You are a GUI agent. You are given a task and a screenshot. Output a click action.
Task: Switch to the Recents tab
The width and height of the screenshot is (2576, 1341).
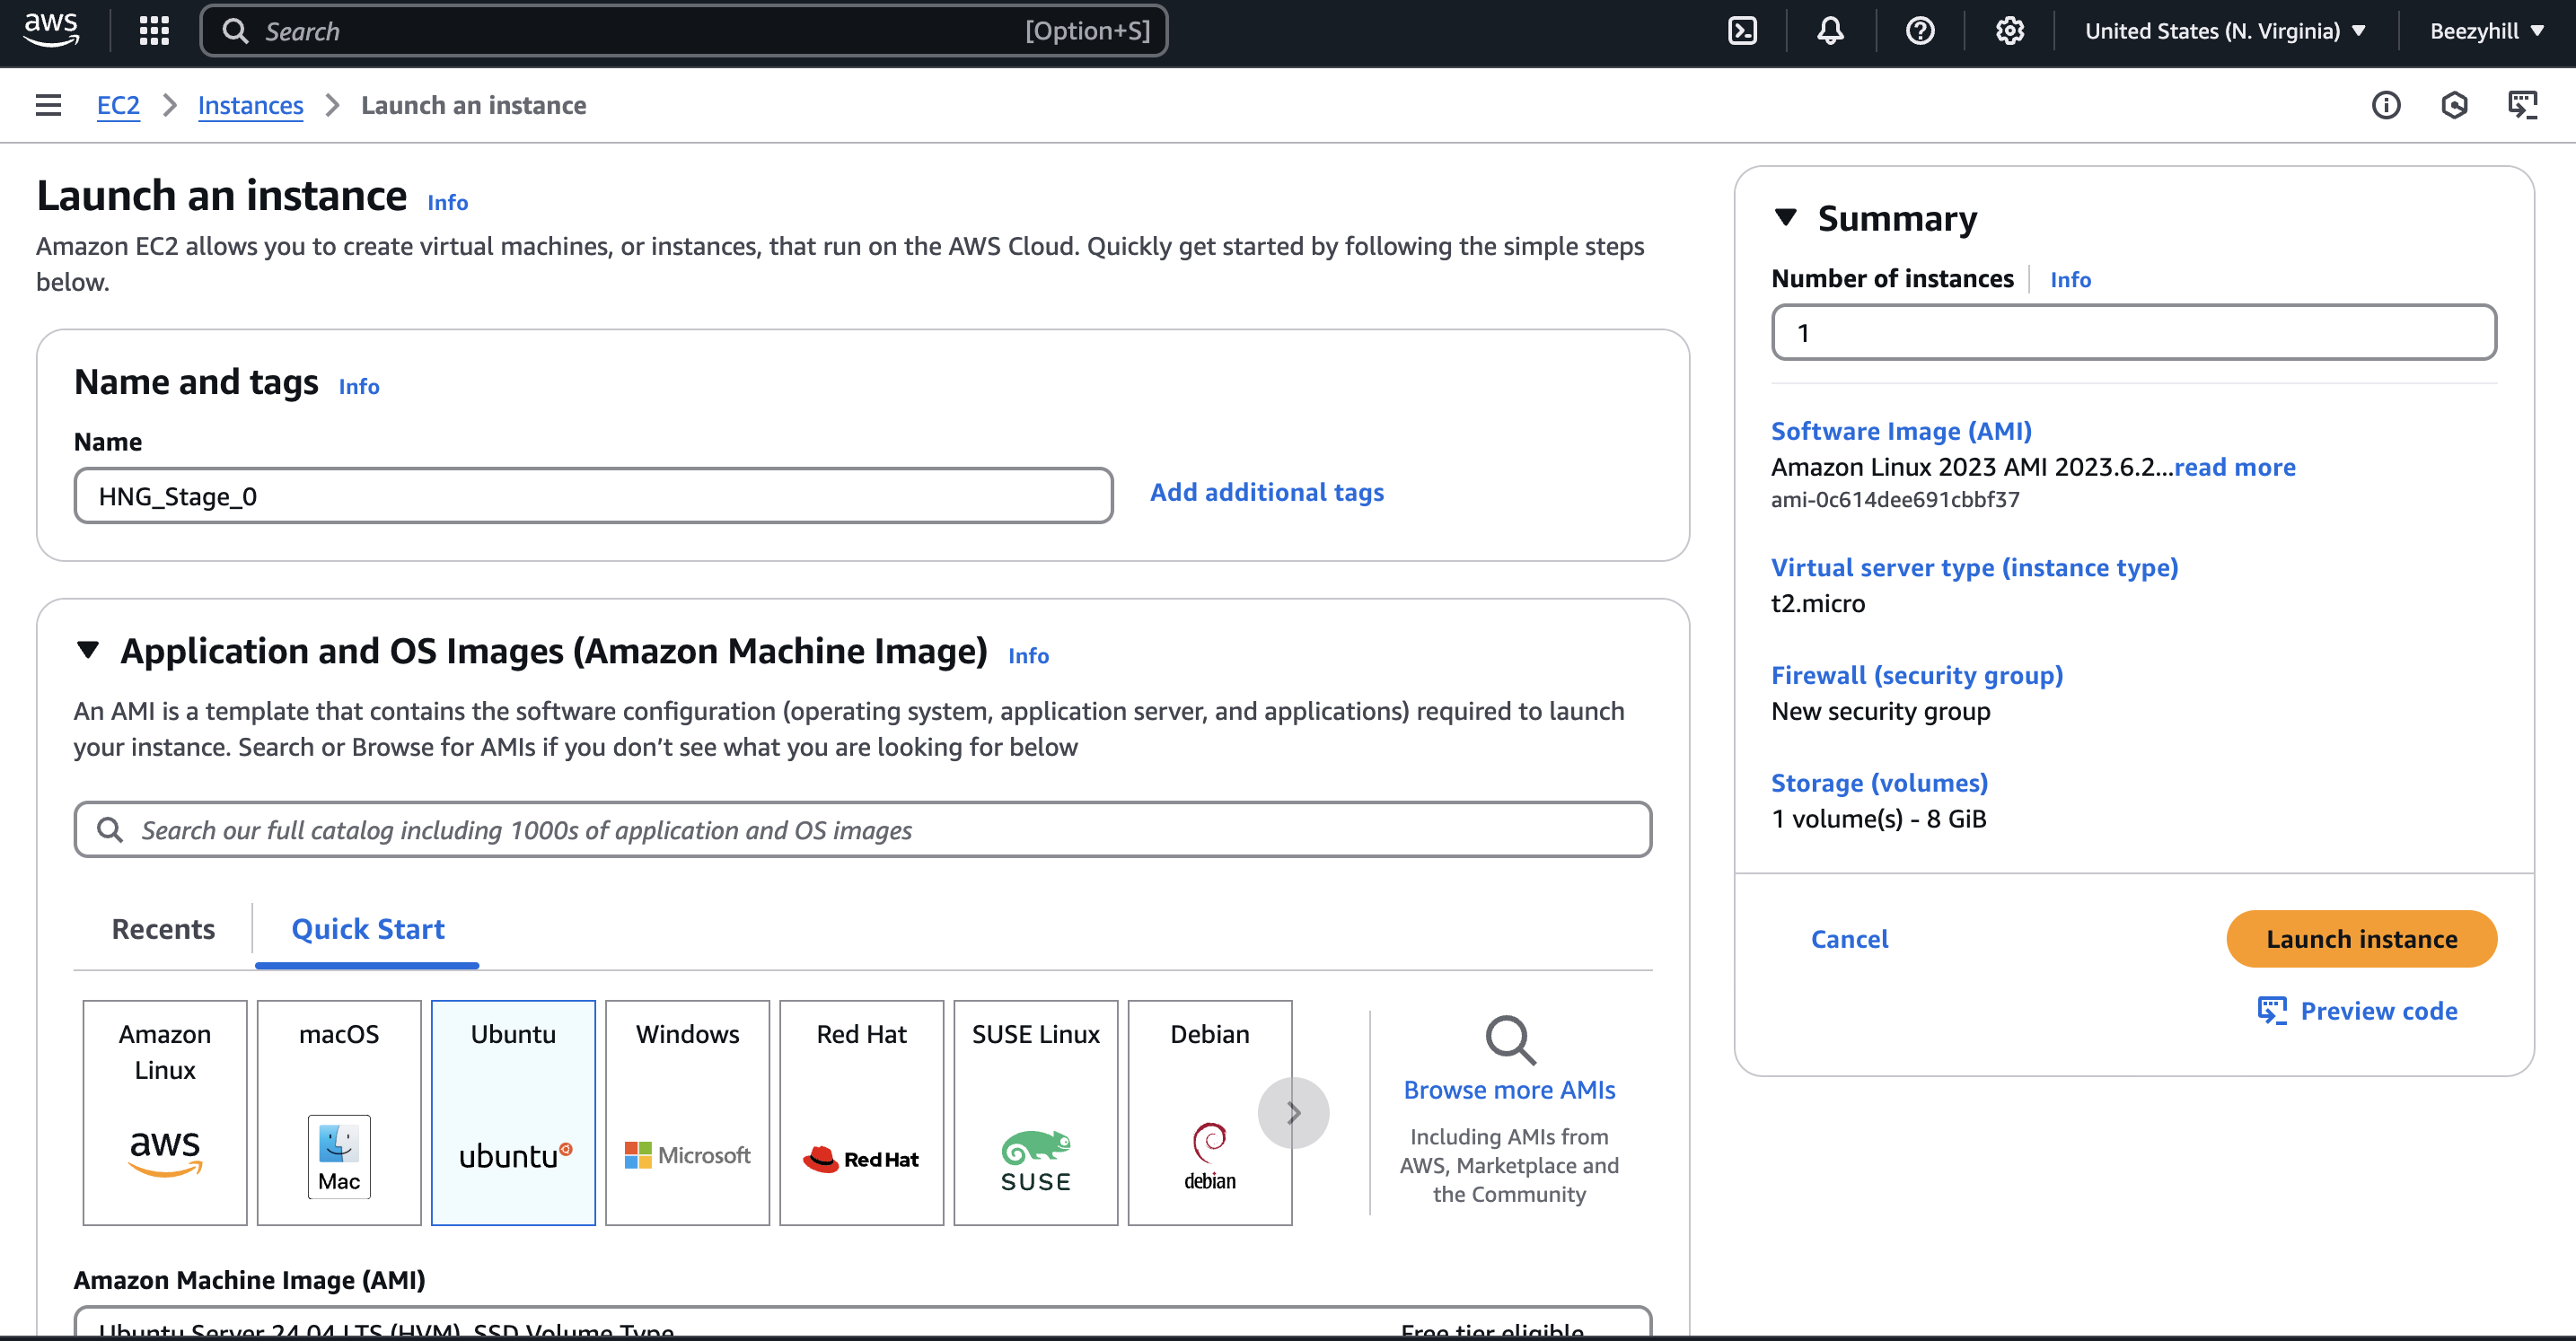[x=163, y=929]
